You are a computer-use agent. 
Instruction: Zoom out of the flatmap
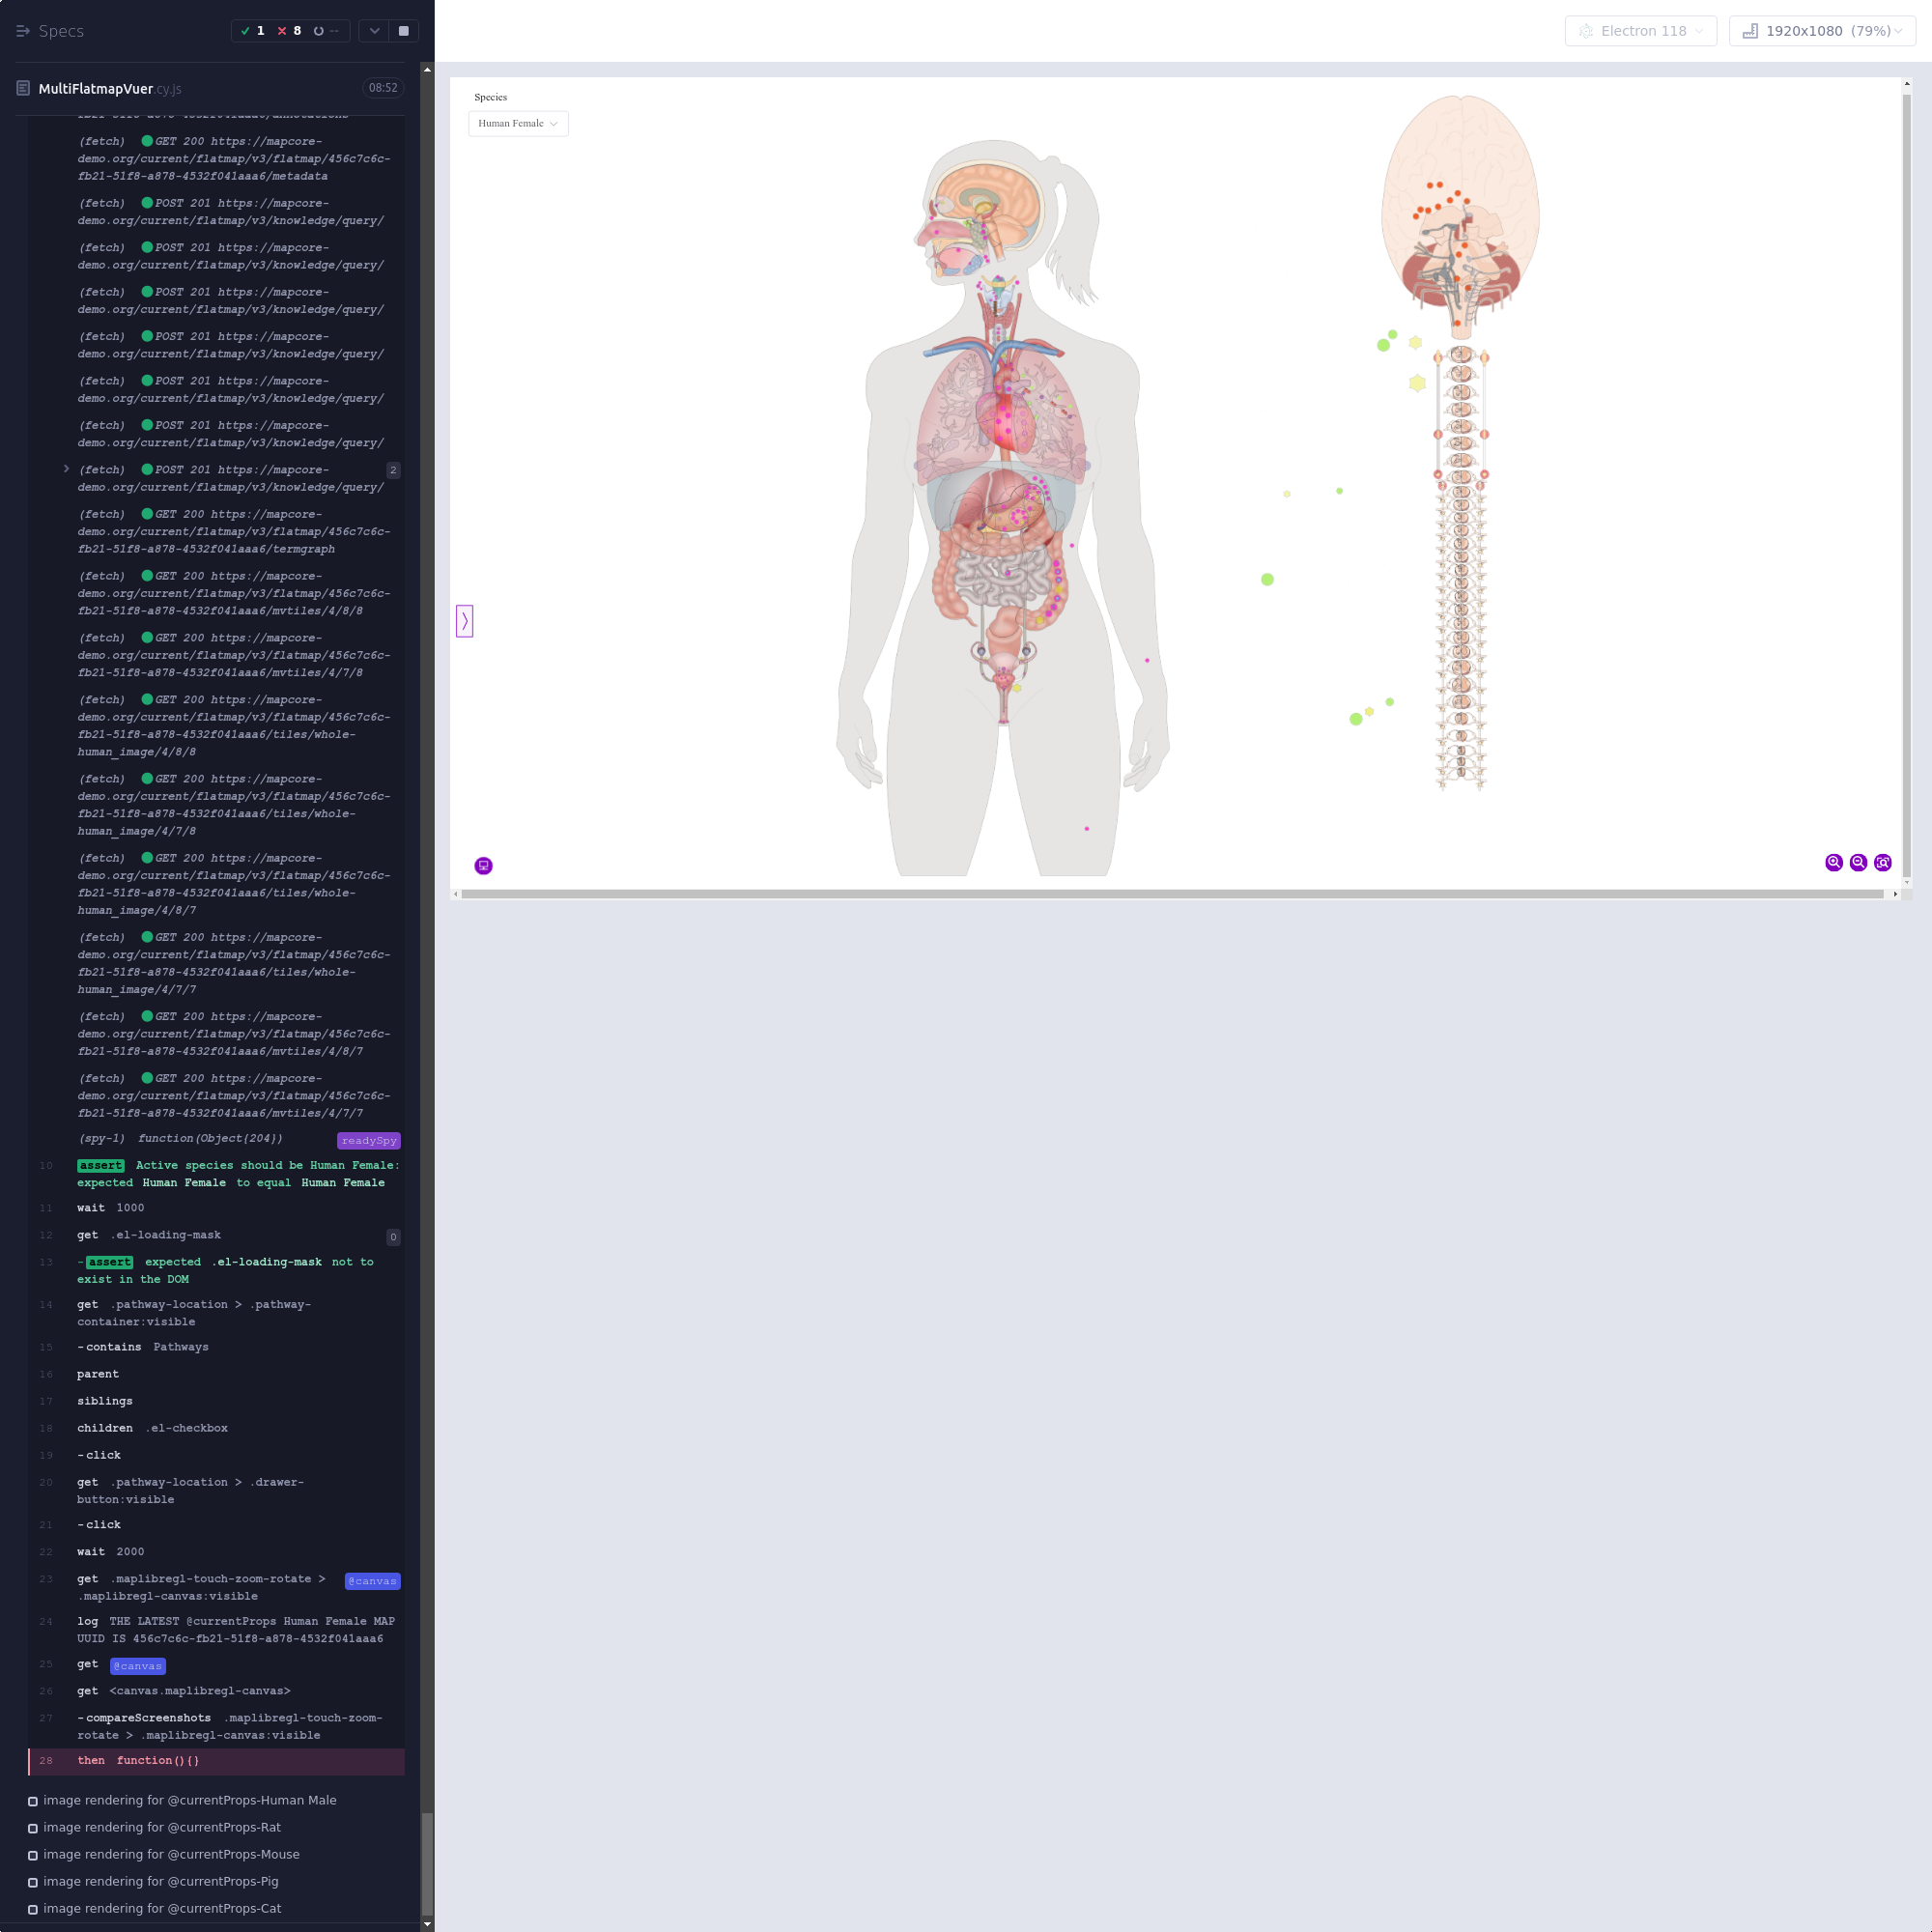1858,862
